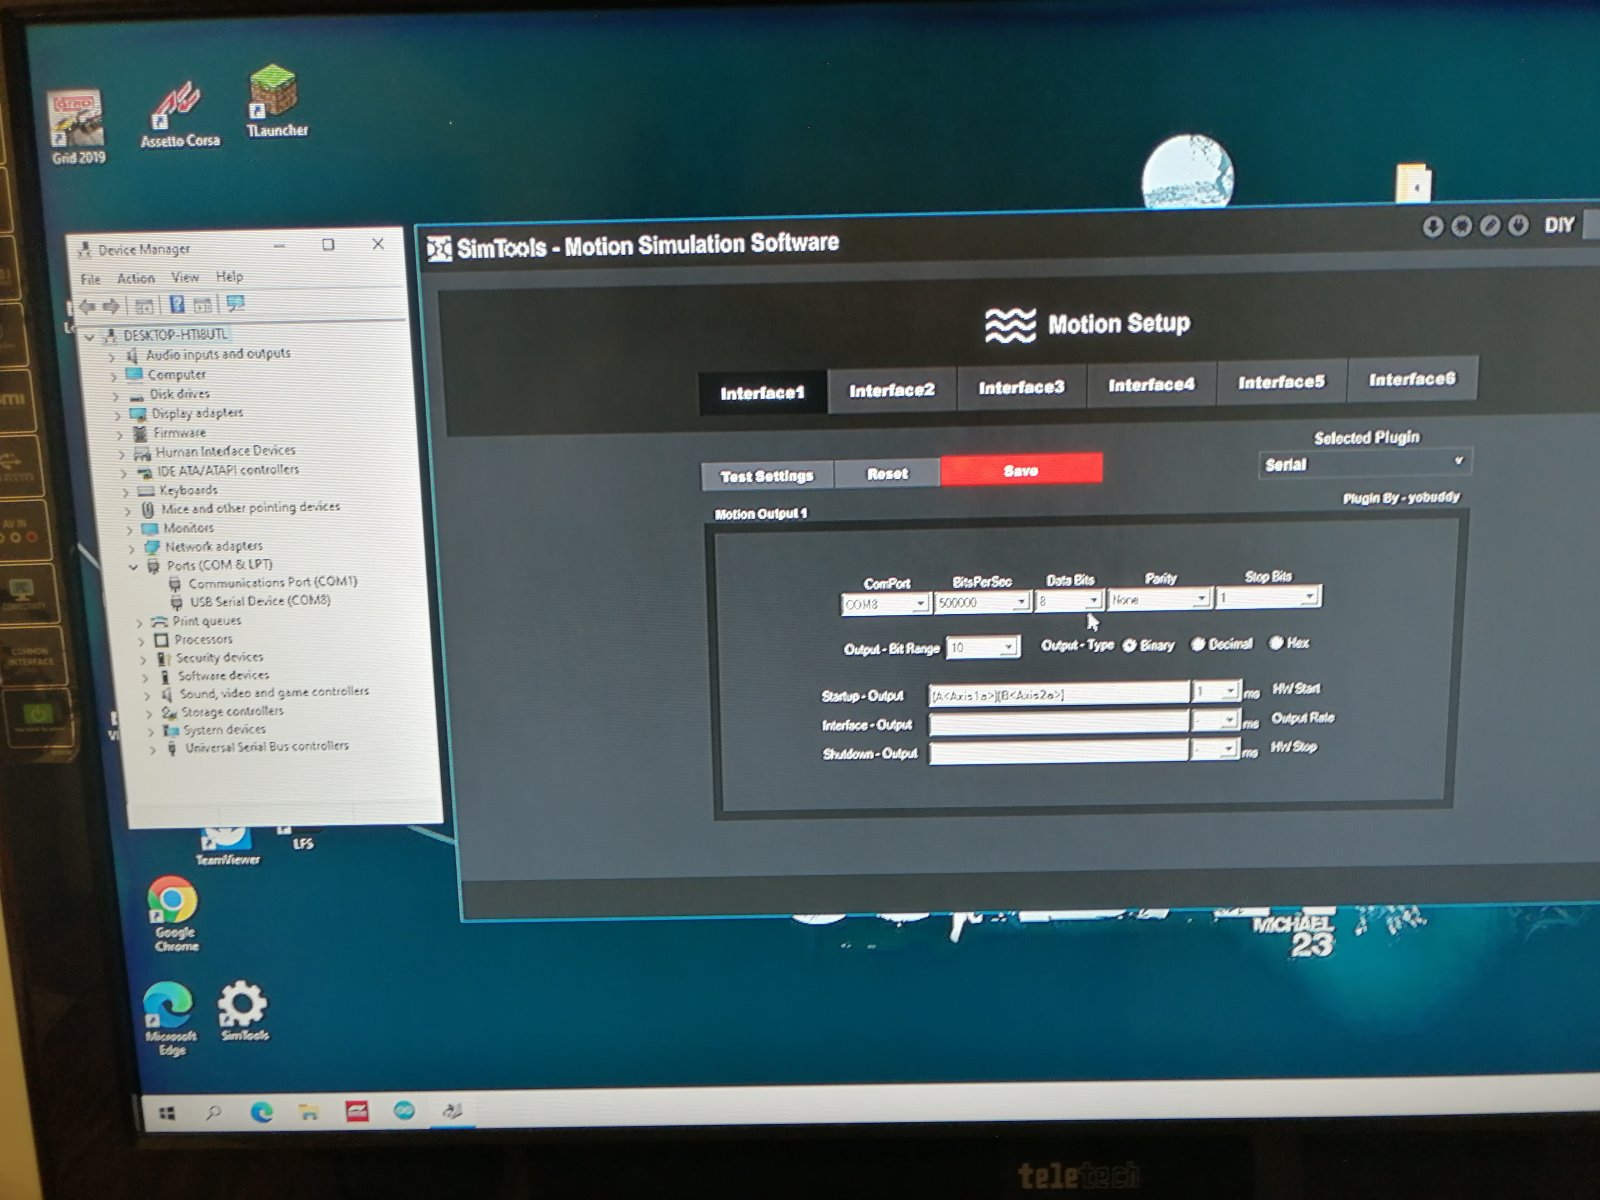
Task: Click Device Manager back arrow toolbar icon
Action: point(87,306)
